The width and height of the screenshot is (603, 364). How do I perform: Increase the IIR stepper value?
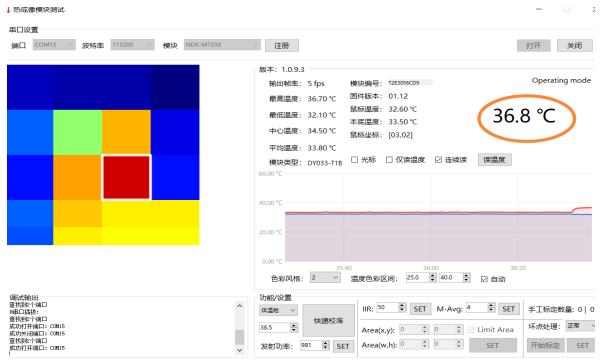point(402,305)
